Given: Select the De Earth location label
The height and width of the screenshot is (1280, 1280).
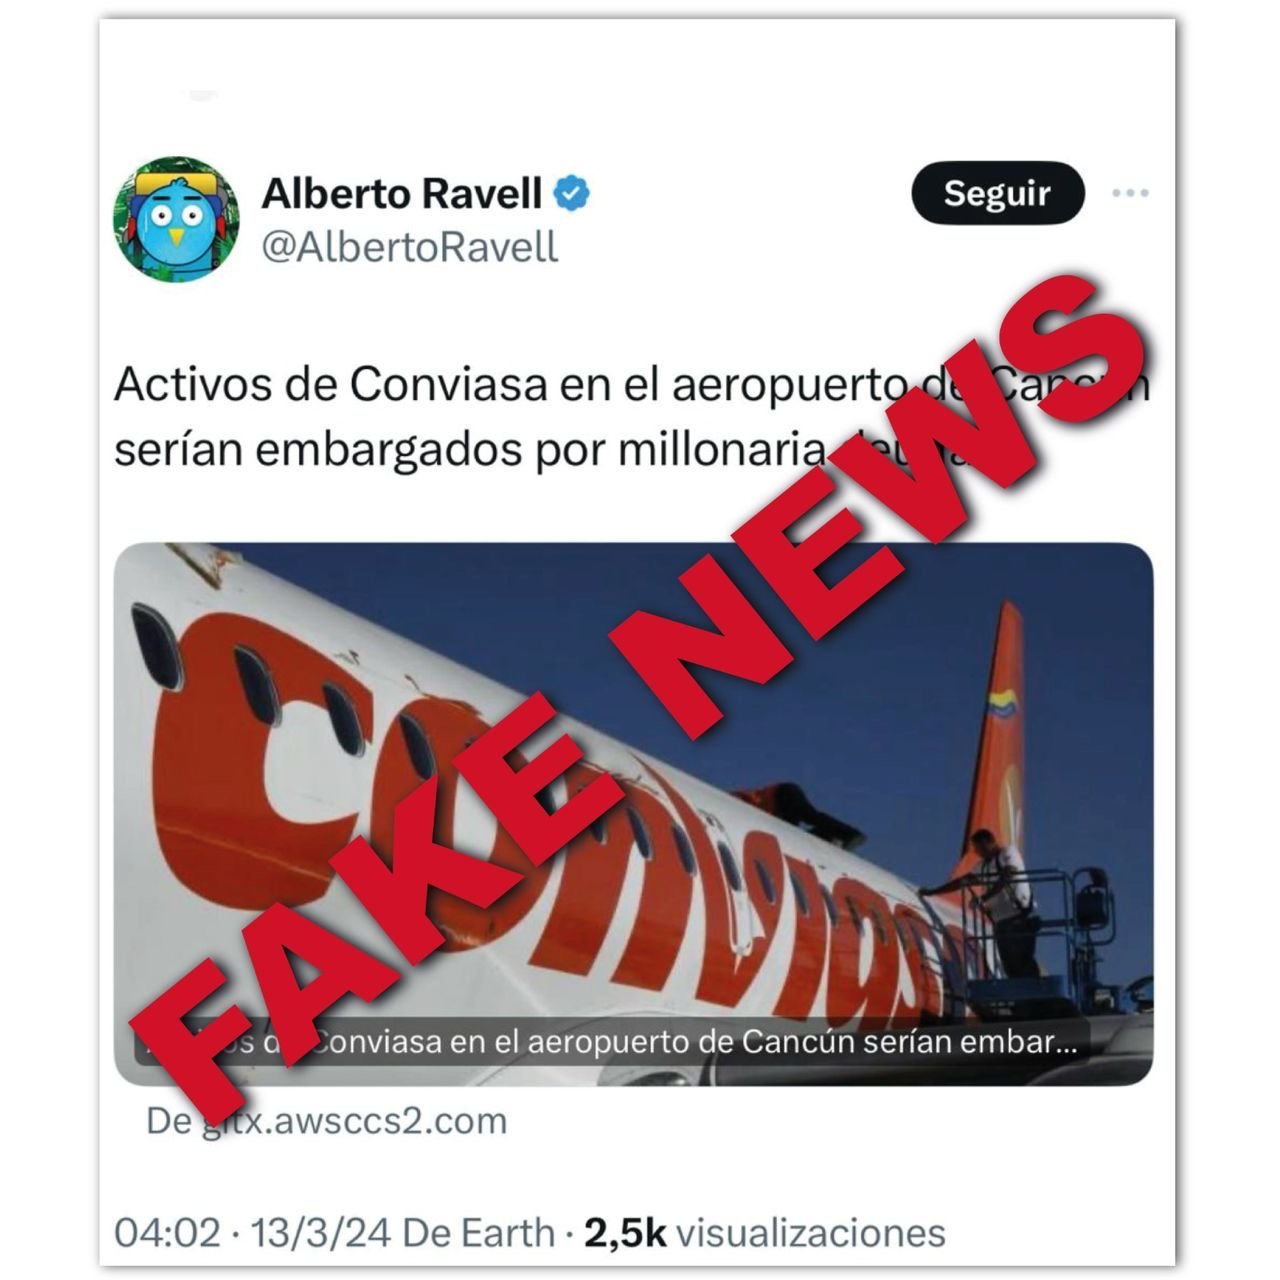Looking at the screenshot, I should (478, 1233).
